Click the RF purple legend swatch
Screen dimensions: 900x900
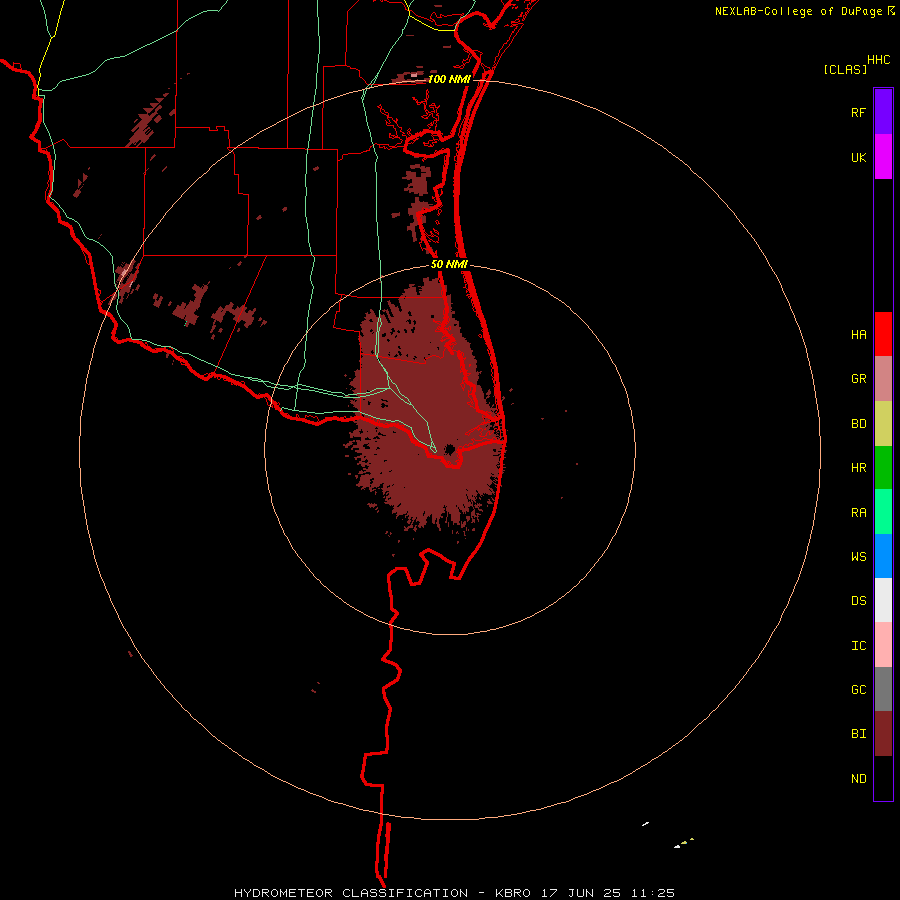click(883, 112)
